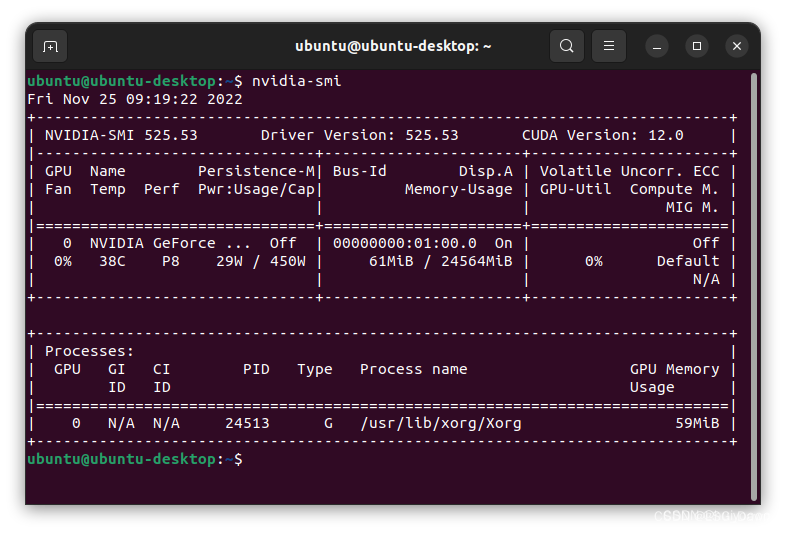Open the terminal search

point(566,46)
